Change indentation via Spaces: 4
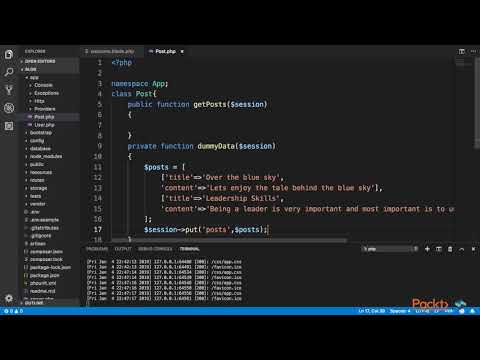Screen dimensions: 480x360 (x=400, y=311)
